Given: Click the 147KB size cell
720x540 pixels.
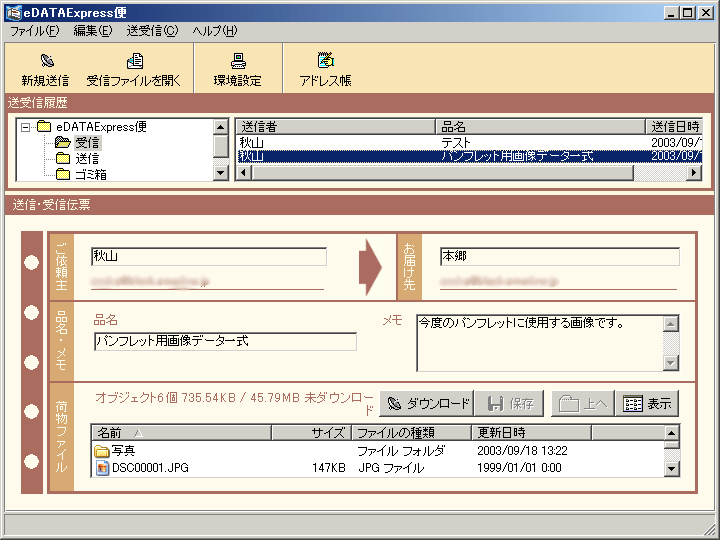Looking at the screenshot, I should tap(328, 468).
